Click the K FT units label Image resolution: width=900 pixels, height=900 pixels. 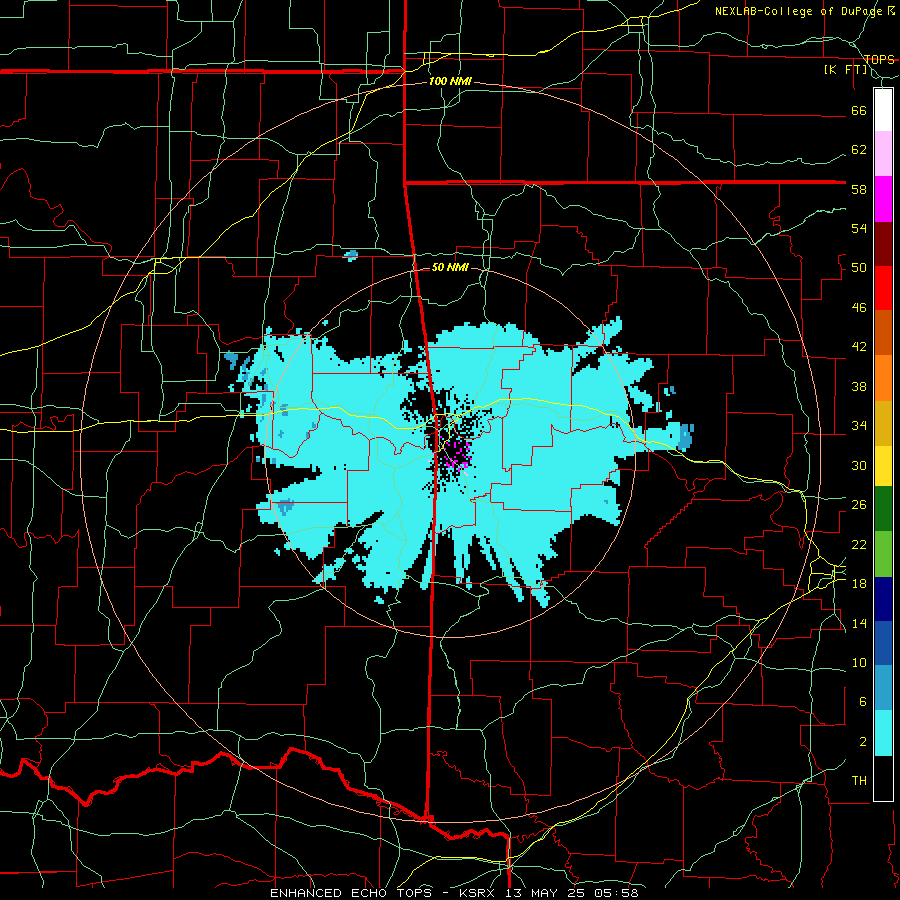click(845, 69)
